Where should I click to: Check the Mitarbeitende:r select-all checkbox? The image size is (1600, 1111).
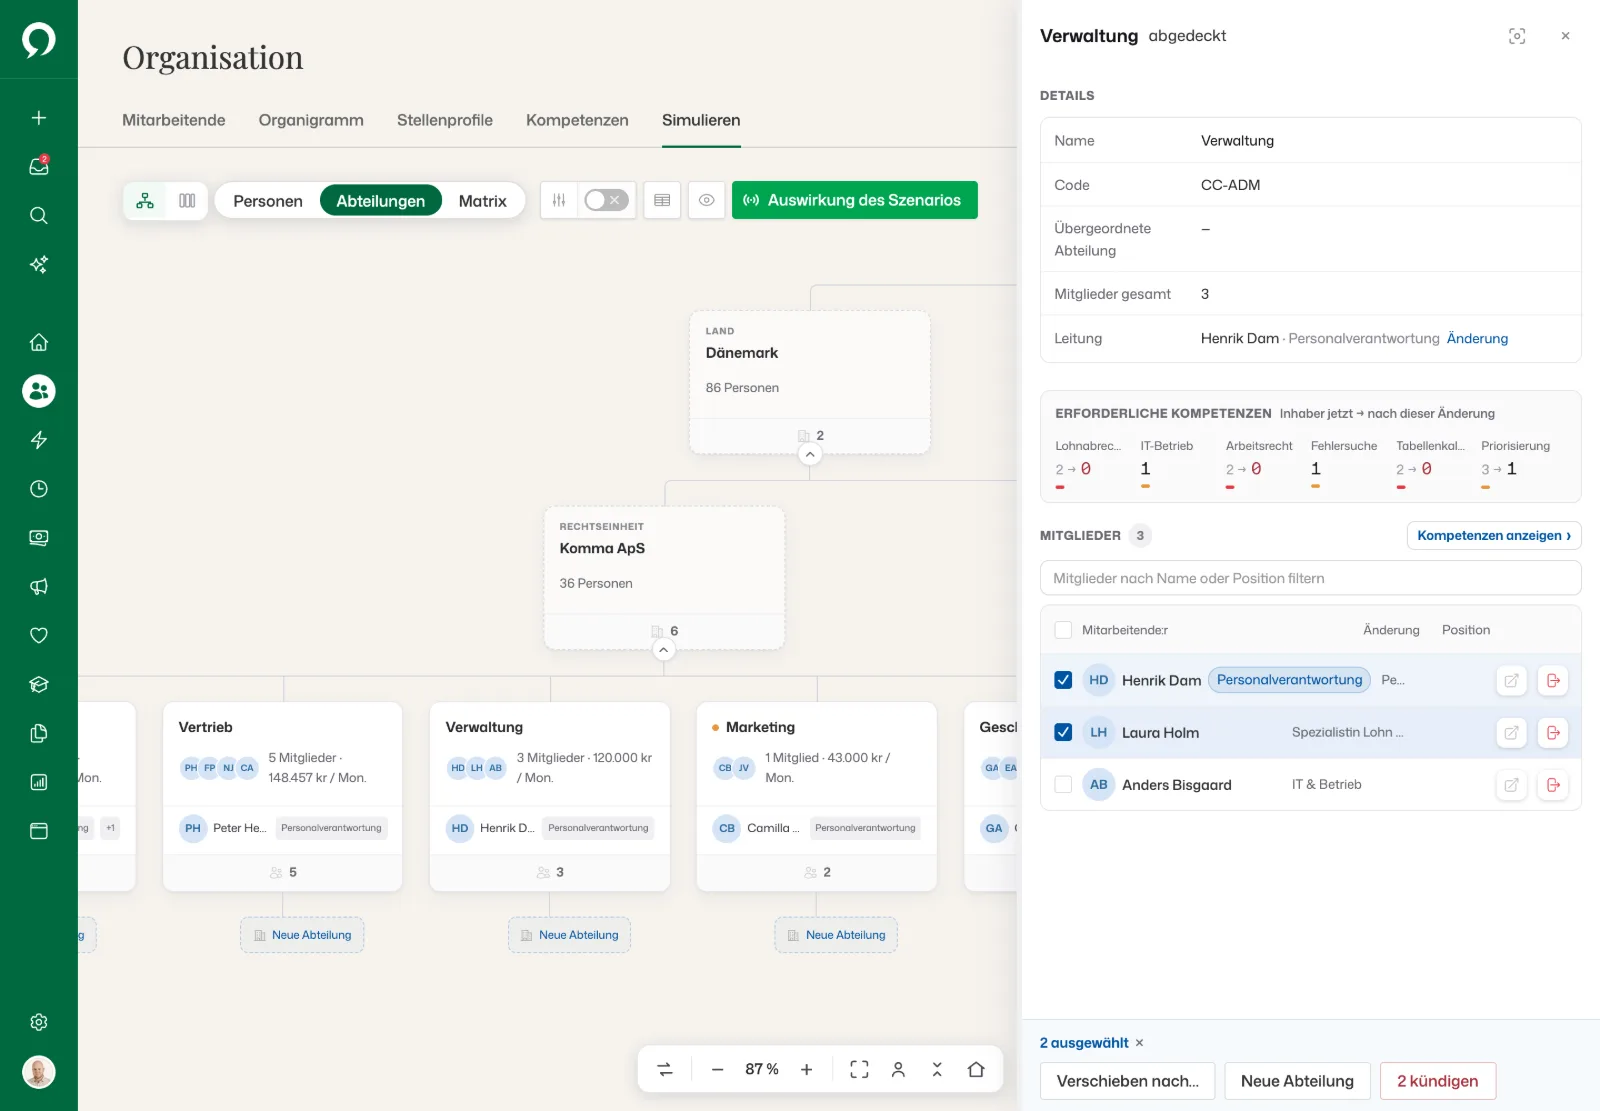pyautogui.click(x=1063, y=630)
